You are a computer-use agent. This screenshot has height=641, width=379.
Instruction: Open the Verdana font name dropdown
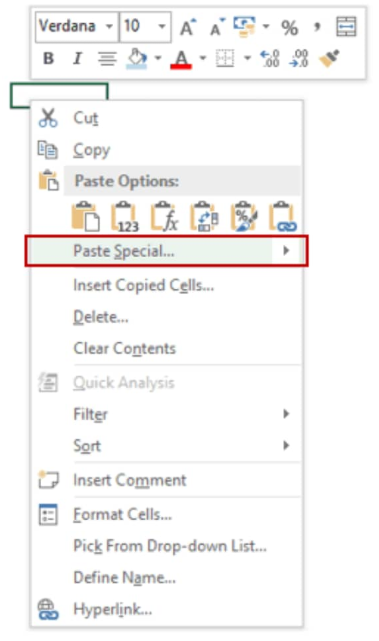coord(109,27)
